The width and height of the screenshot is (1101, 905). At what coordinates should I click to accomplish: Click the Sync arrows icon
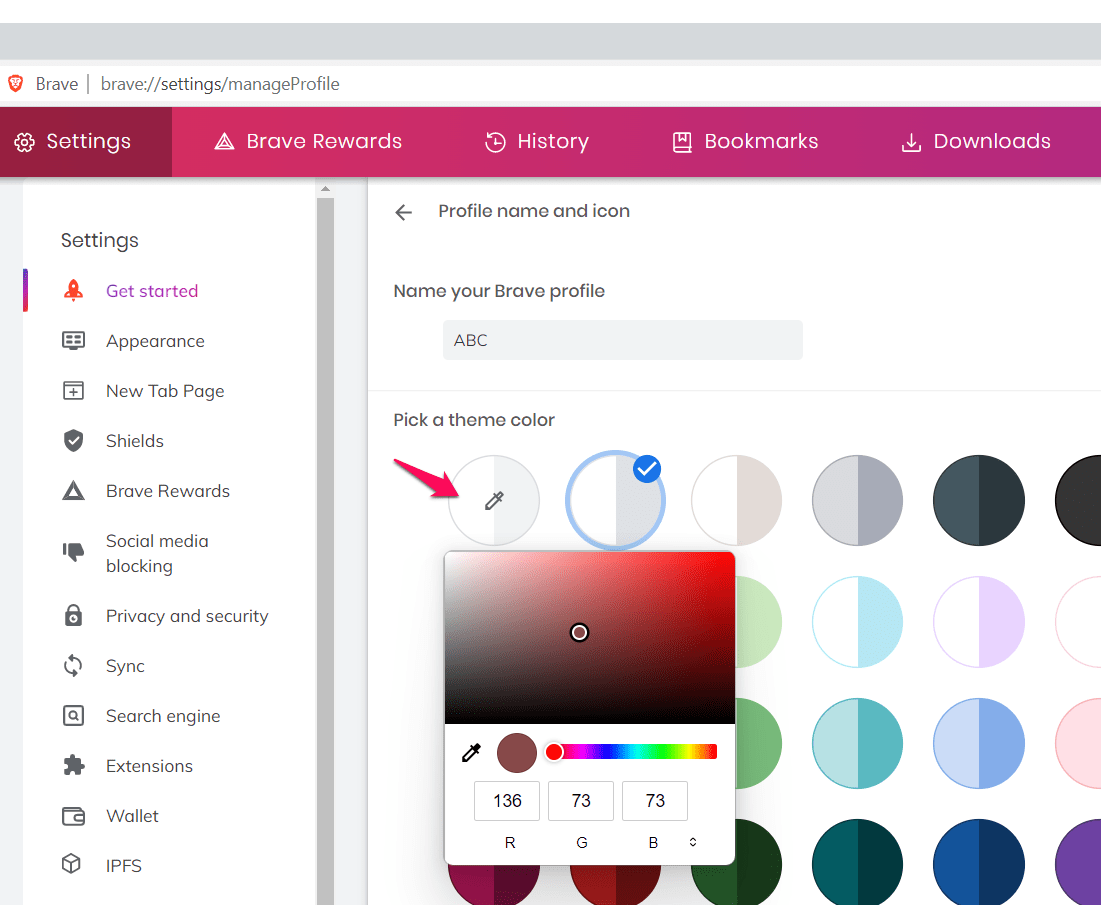pyautogui.click(x=73, y=665)
